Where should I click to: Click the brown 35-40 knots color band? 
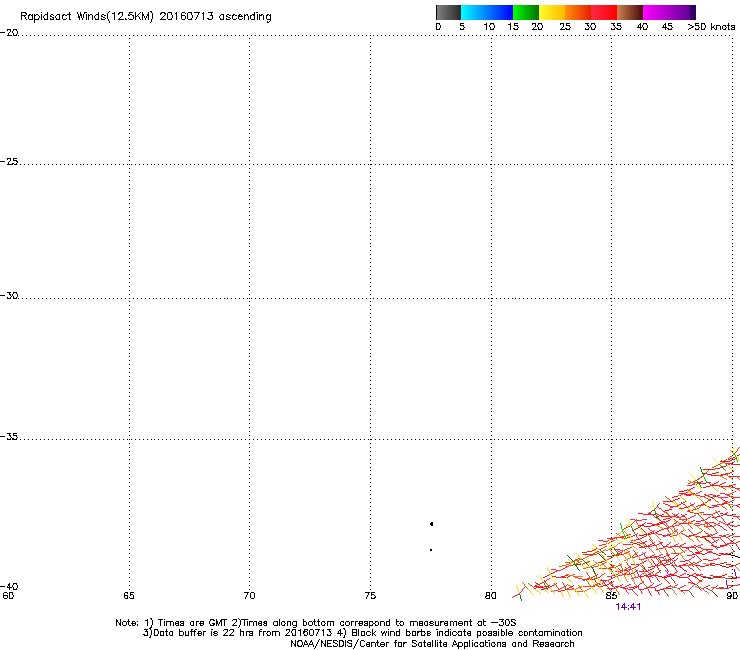[630, 12]
